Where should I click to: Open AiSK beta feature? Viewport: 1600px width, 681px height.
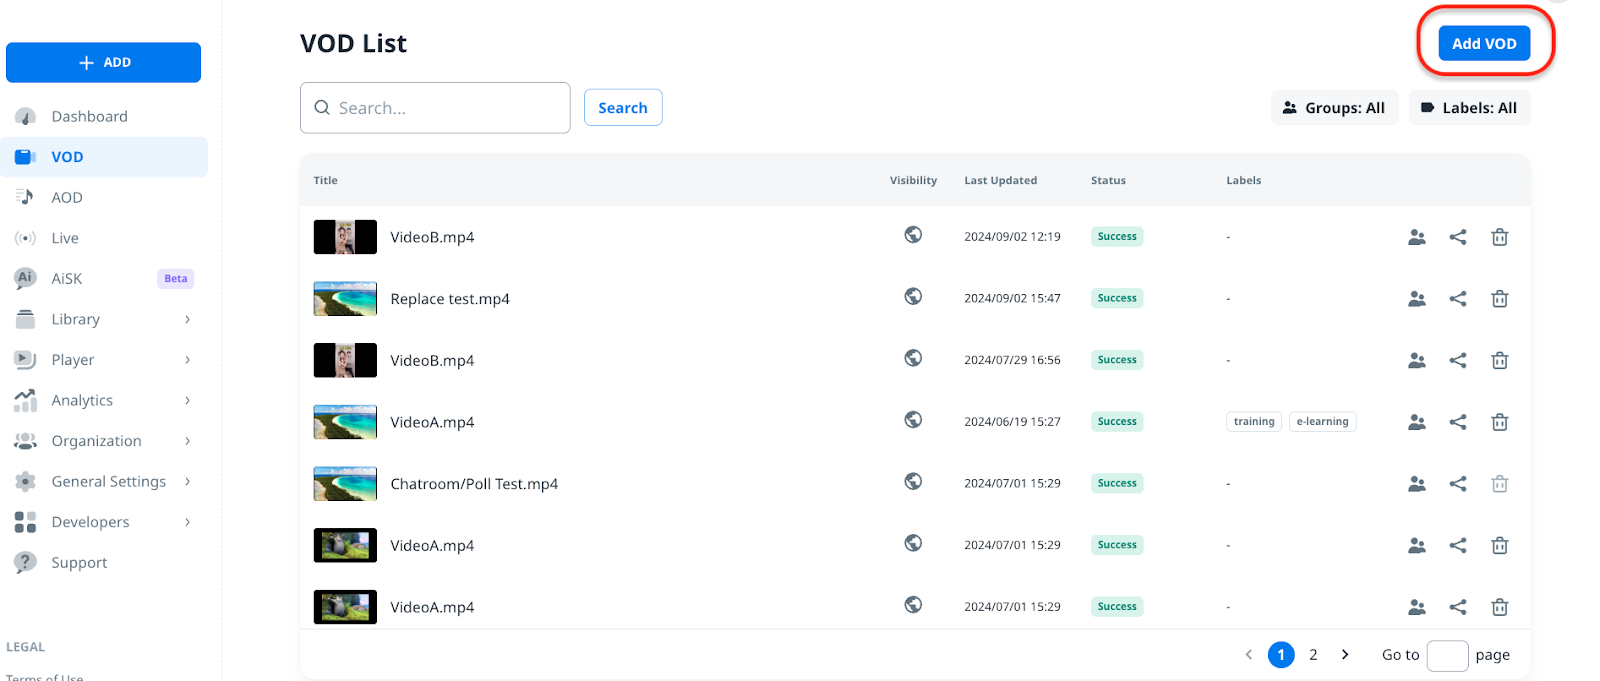pos(67,279)
